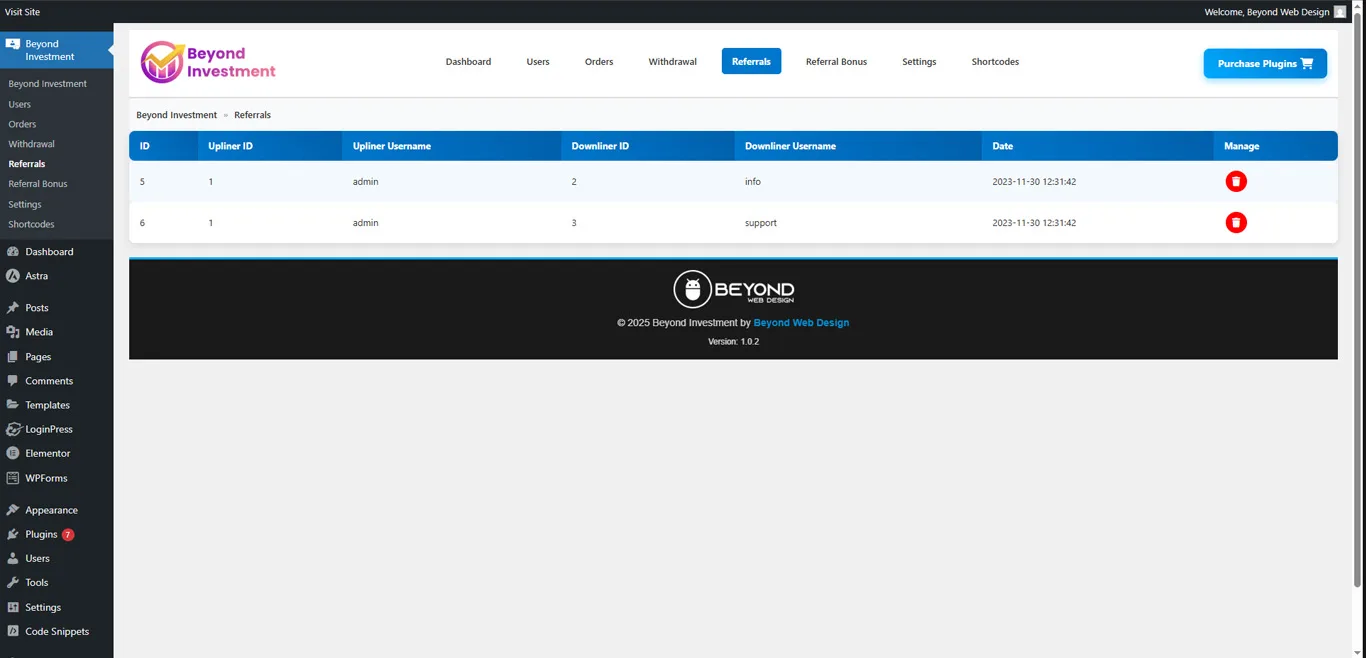Click the user avatar icon in the admin bar
The image size is (1366, 658).
pyautogui.click(x=1340, y=12)
